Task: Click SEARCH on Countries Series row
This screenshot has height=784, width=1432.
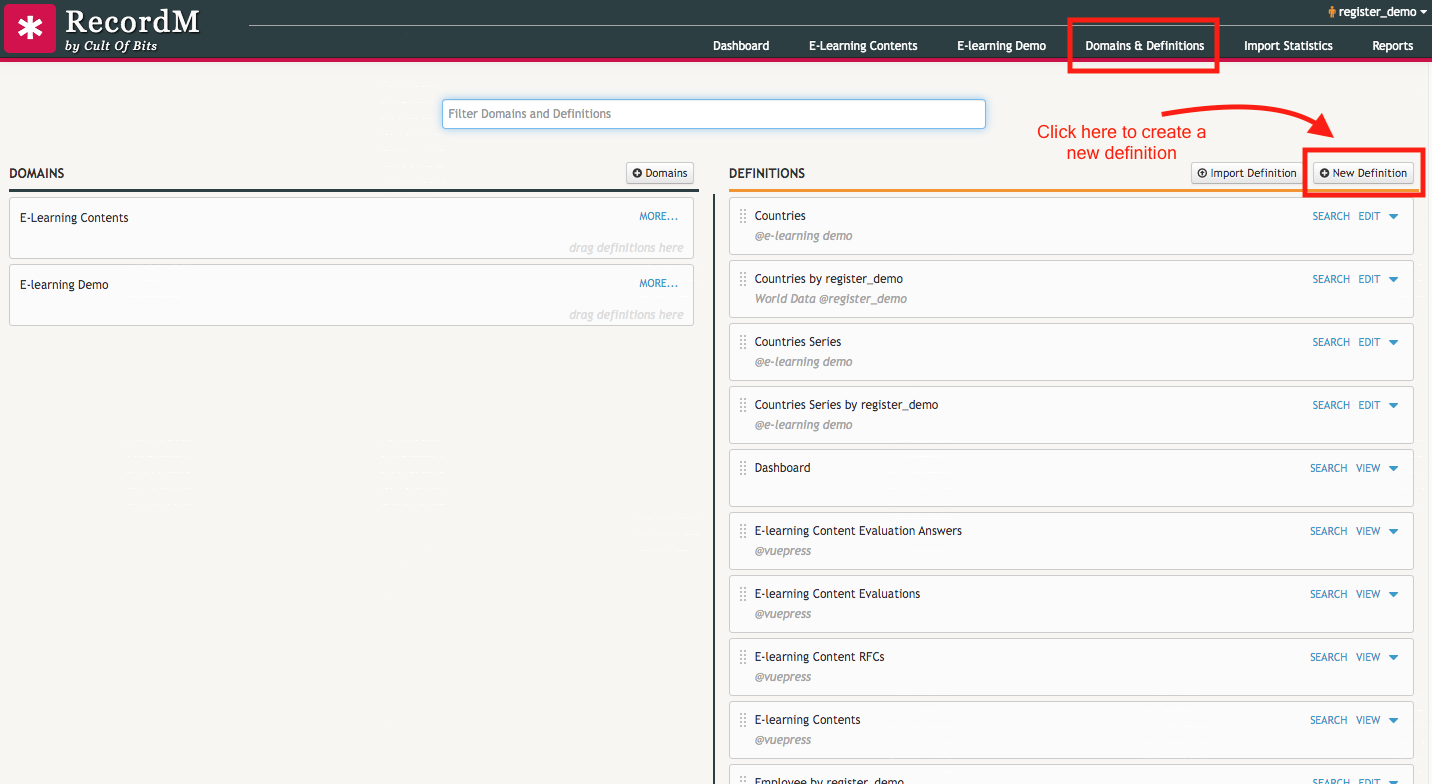Action: coord(1331,342)
